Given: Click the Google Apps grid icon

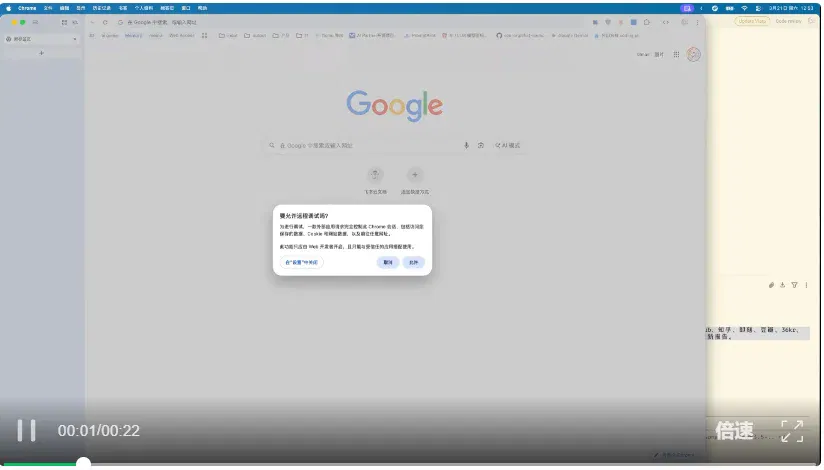Looking at the screenshot, I should click(676, 55).
